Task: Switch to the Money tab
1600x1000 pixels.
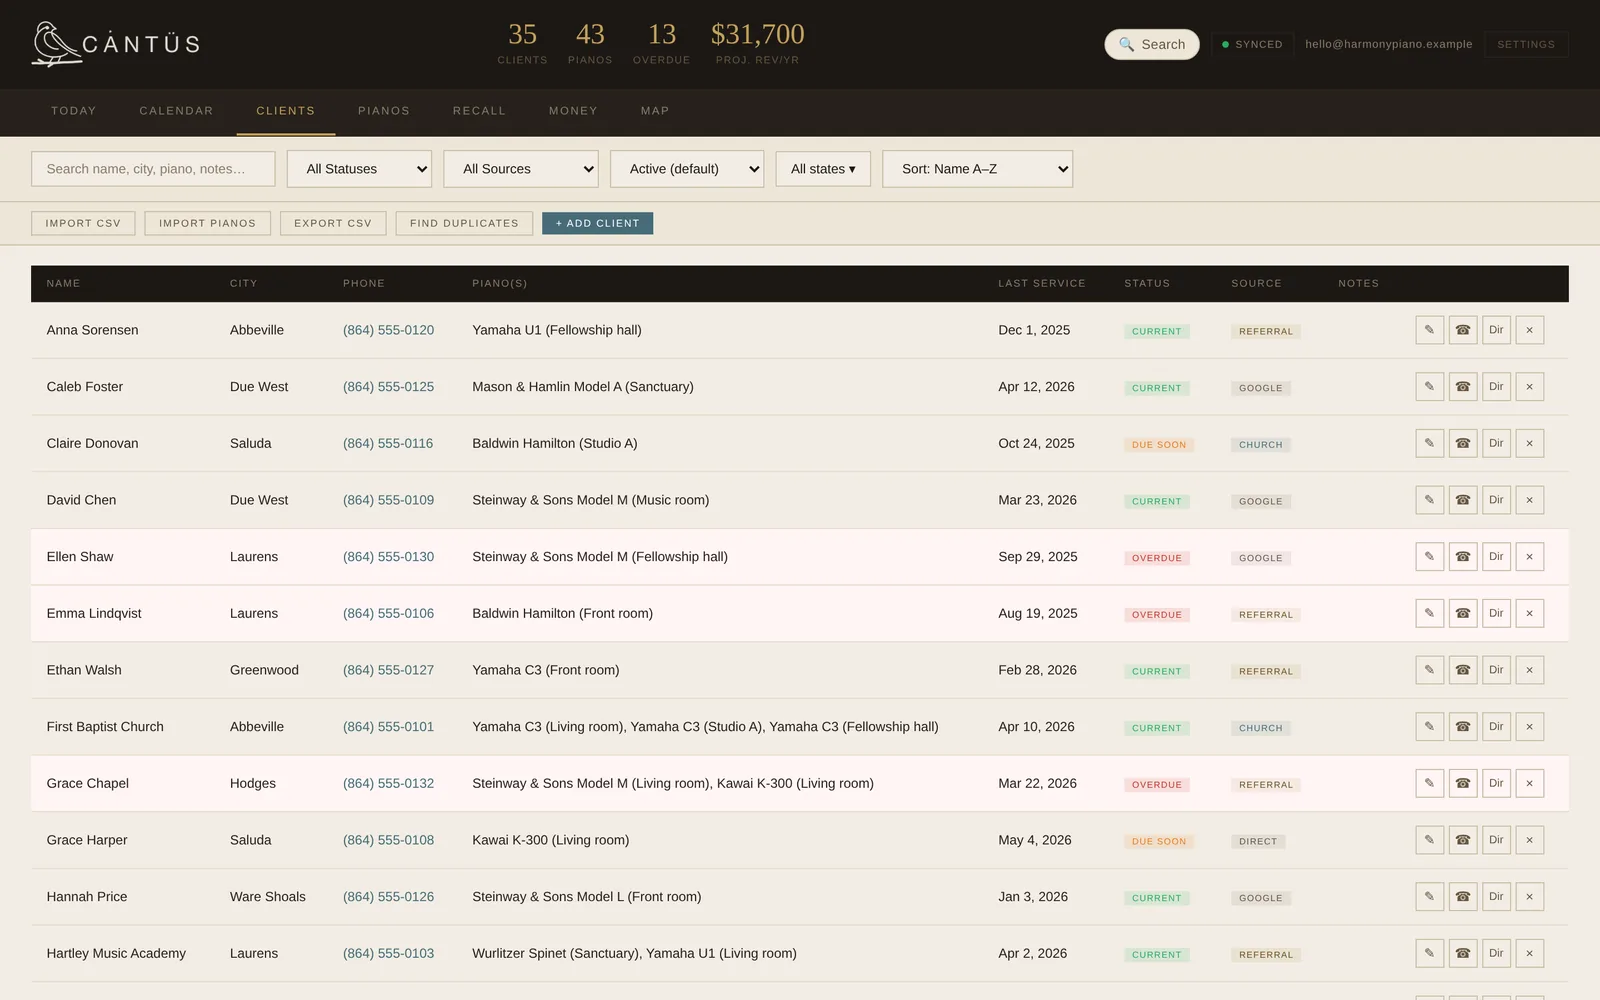Action: [573, 111]
